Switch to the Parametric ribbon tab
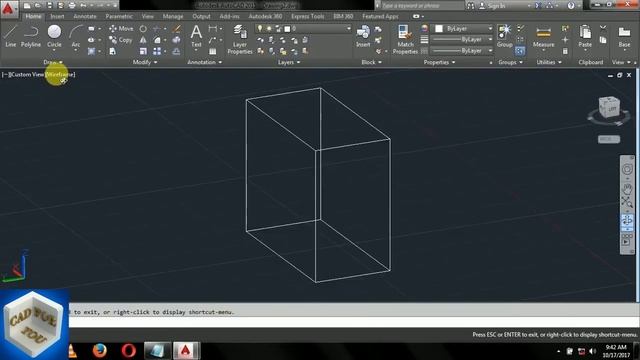The height and width of the screenshot is (360, 640). coord(119,16)
